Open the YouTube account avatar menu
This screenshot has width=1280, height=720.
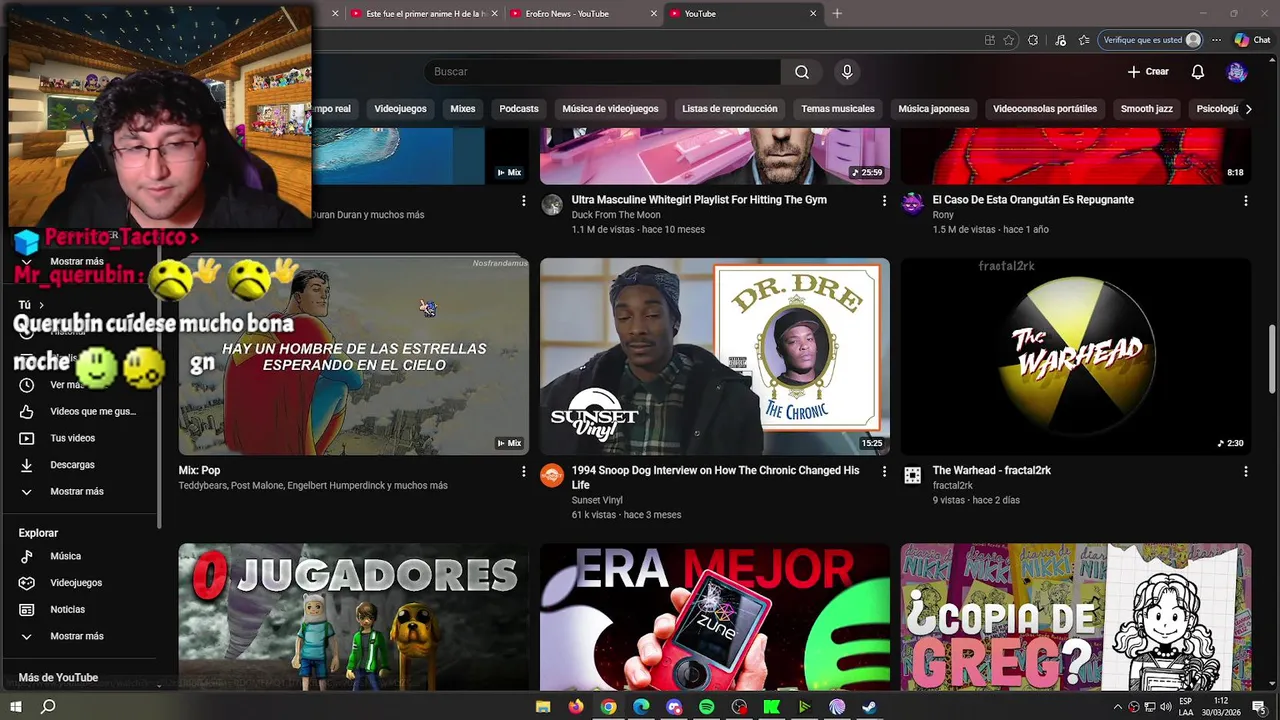coord(1237,72)
